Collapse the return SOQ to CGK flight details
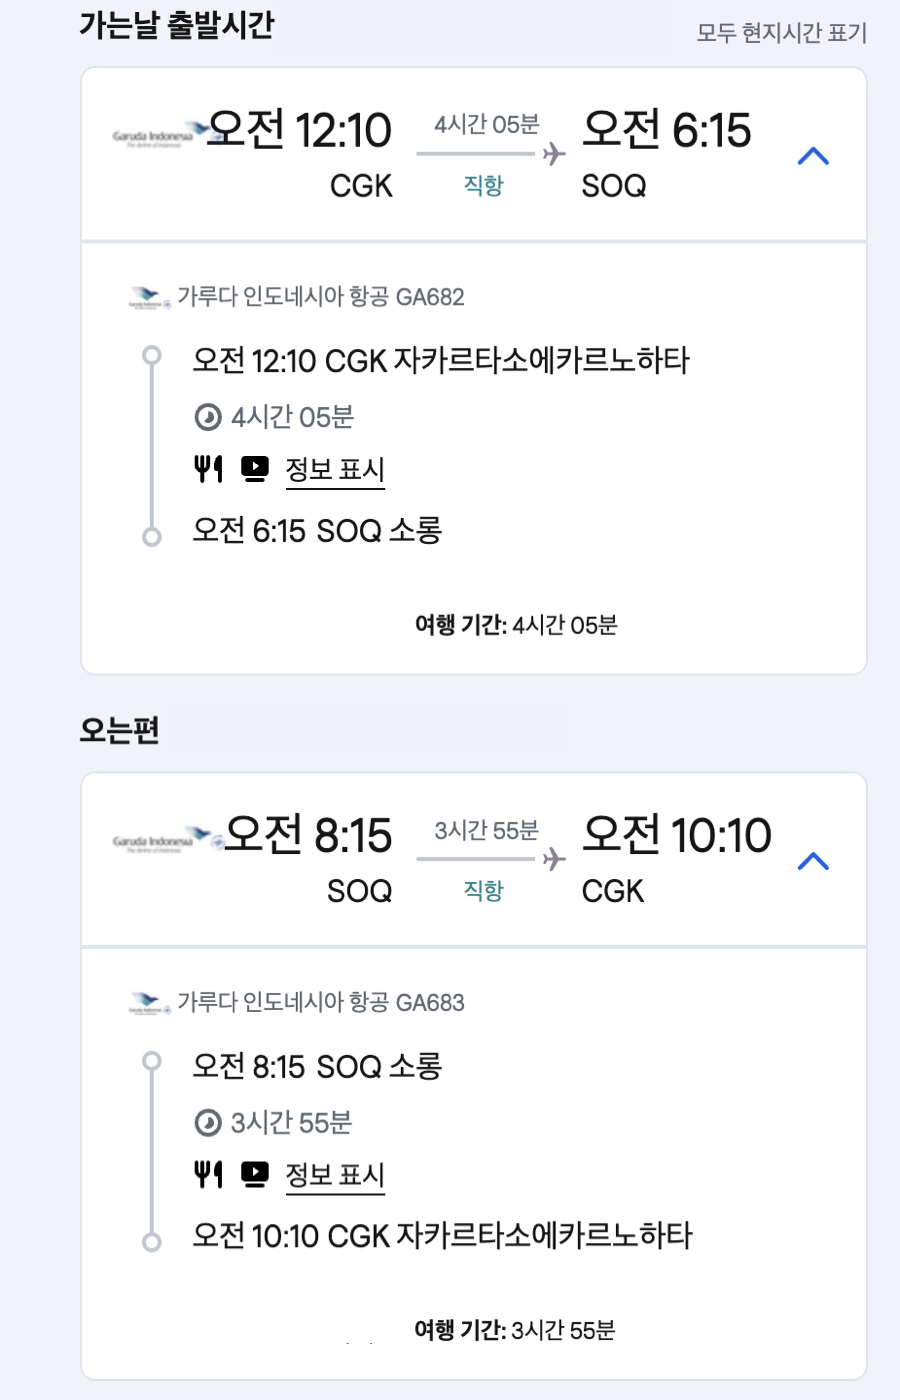 point(813,861)
